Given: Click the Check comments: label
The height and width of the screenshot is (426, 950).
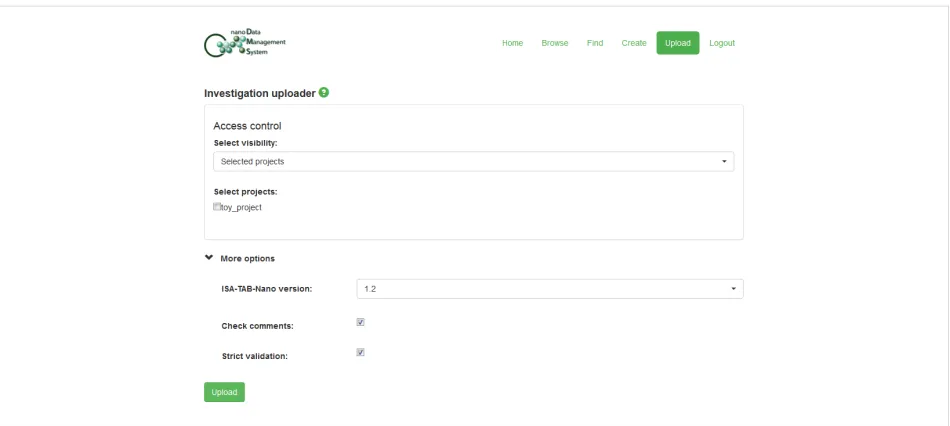Looking at the screenshot, I should [x=257, y=326].
